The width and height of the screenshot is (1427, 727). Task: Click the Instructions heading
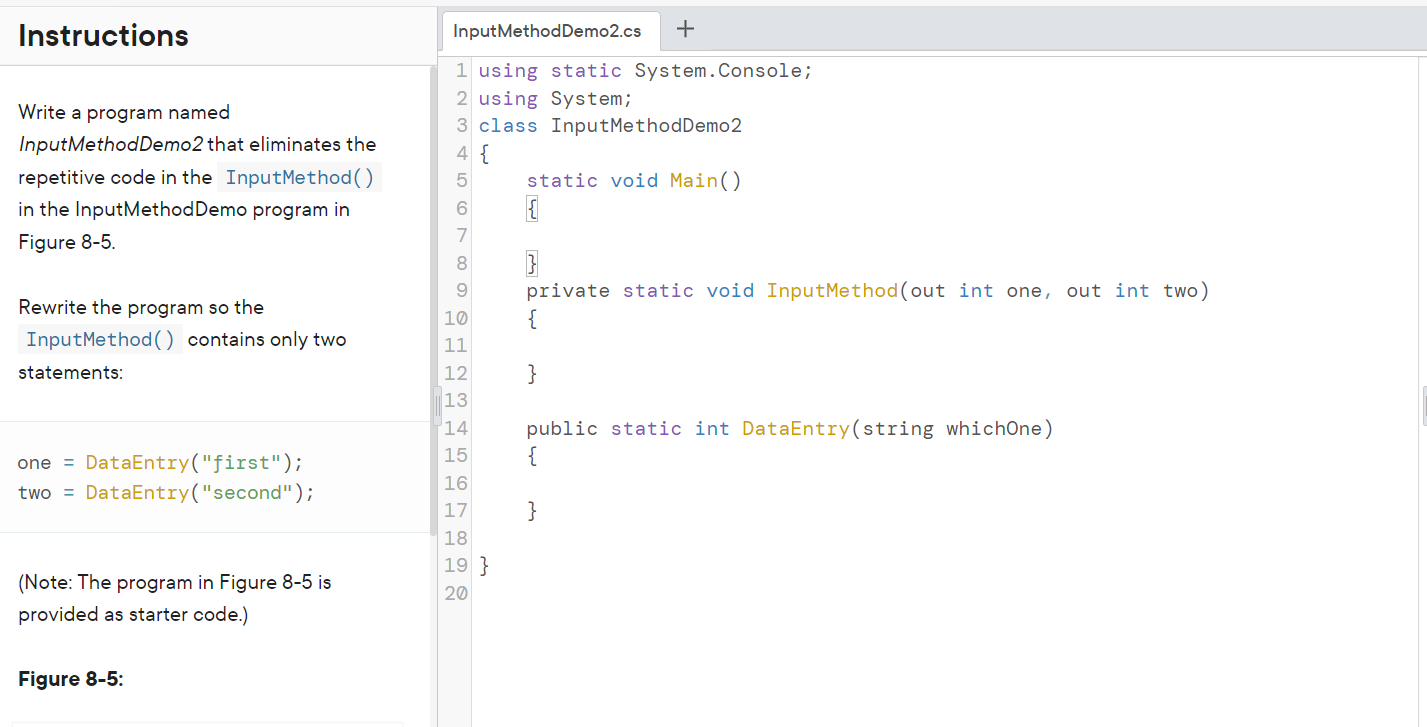pos(103,35)
